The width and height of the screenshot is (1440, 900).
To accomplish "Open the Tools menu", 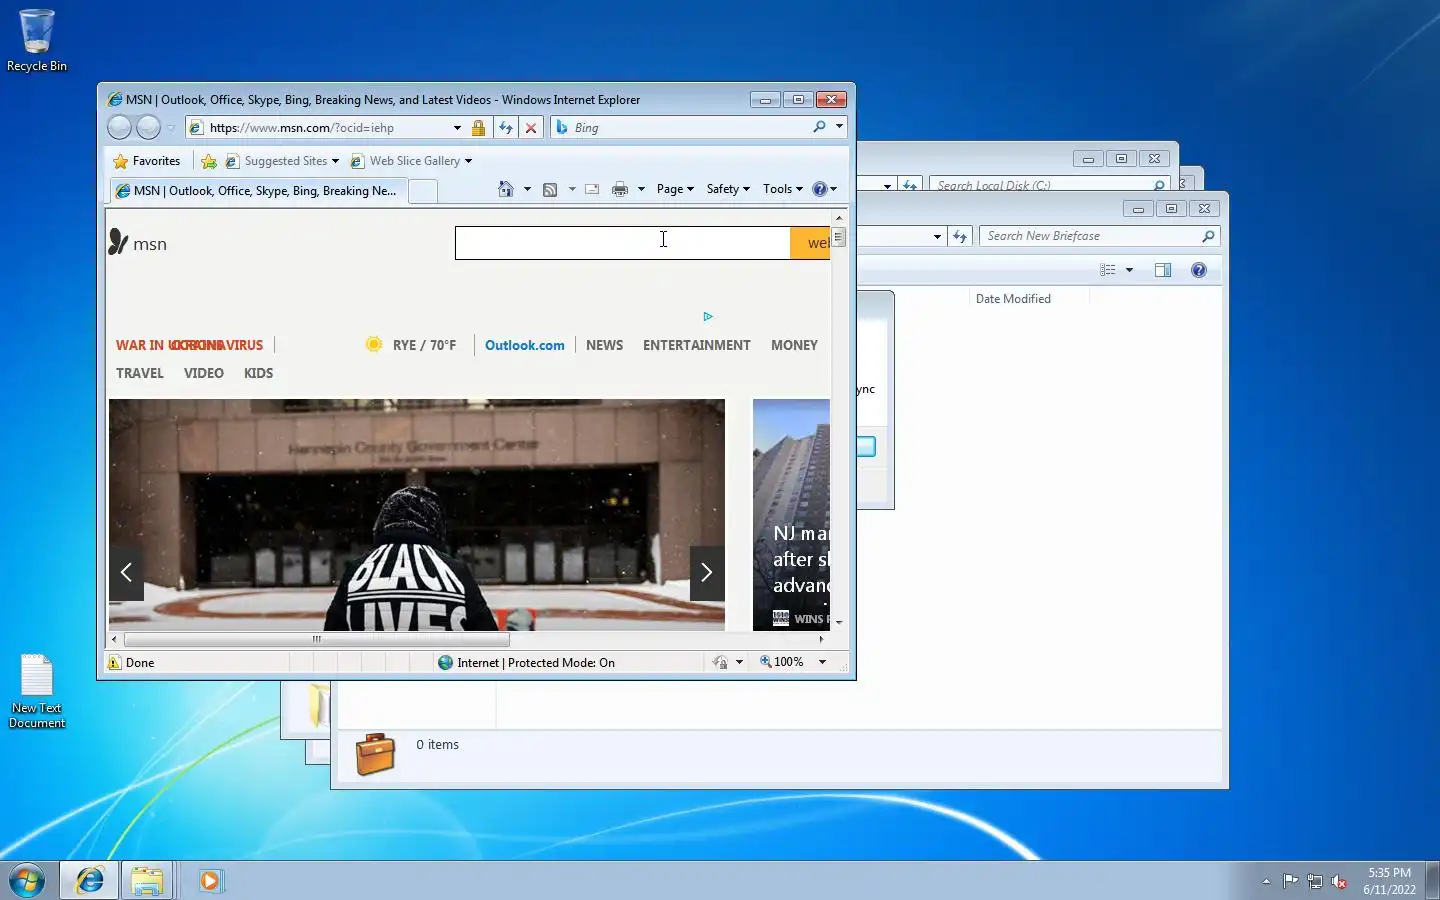I will coord(783,189).
